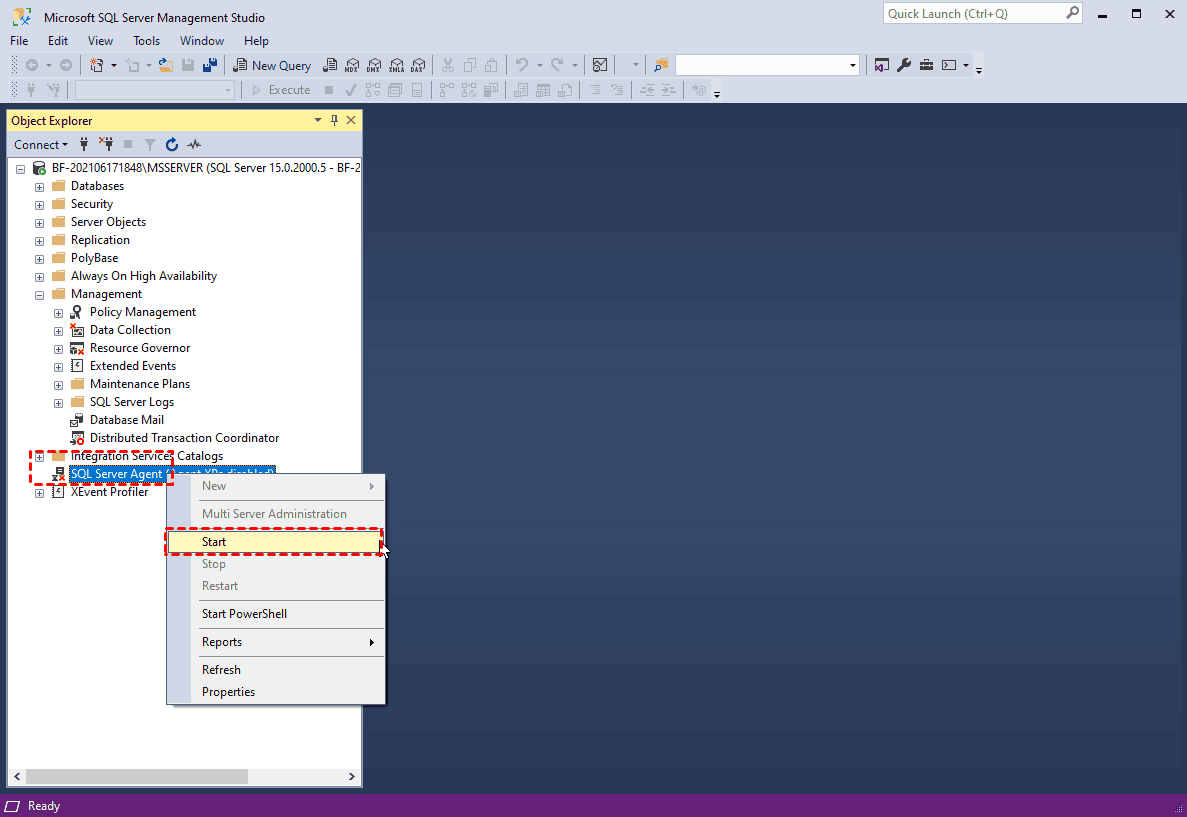
Task: Click the Refresh icon in Object Explorer toolbar
Action: pos(172,145)
